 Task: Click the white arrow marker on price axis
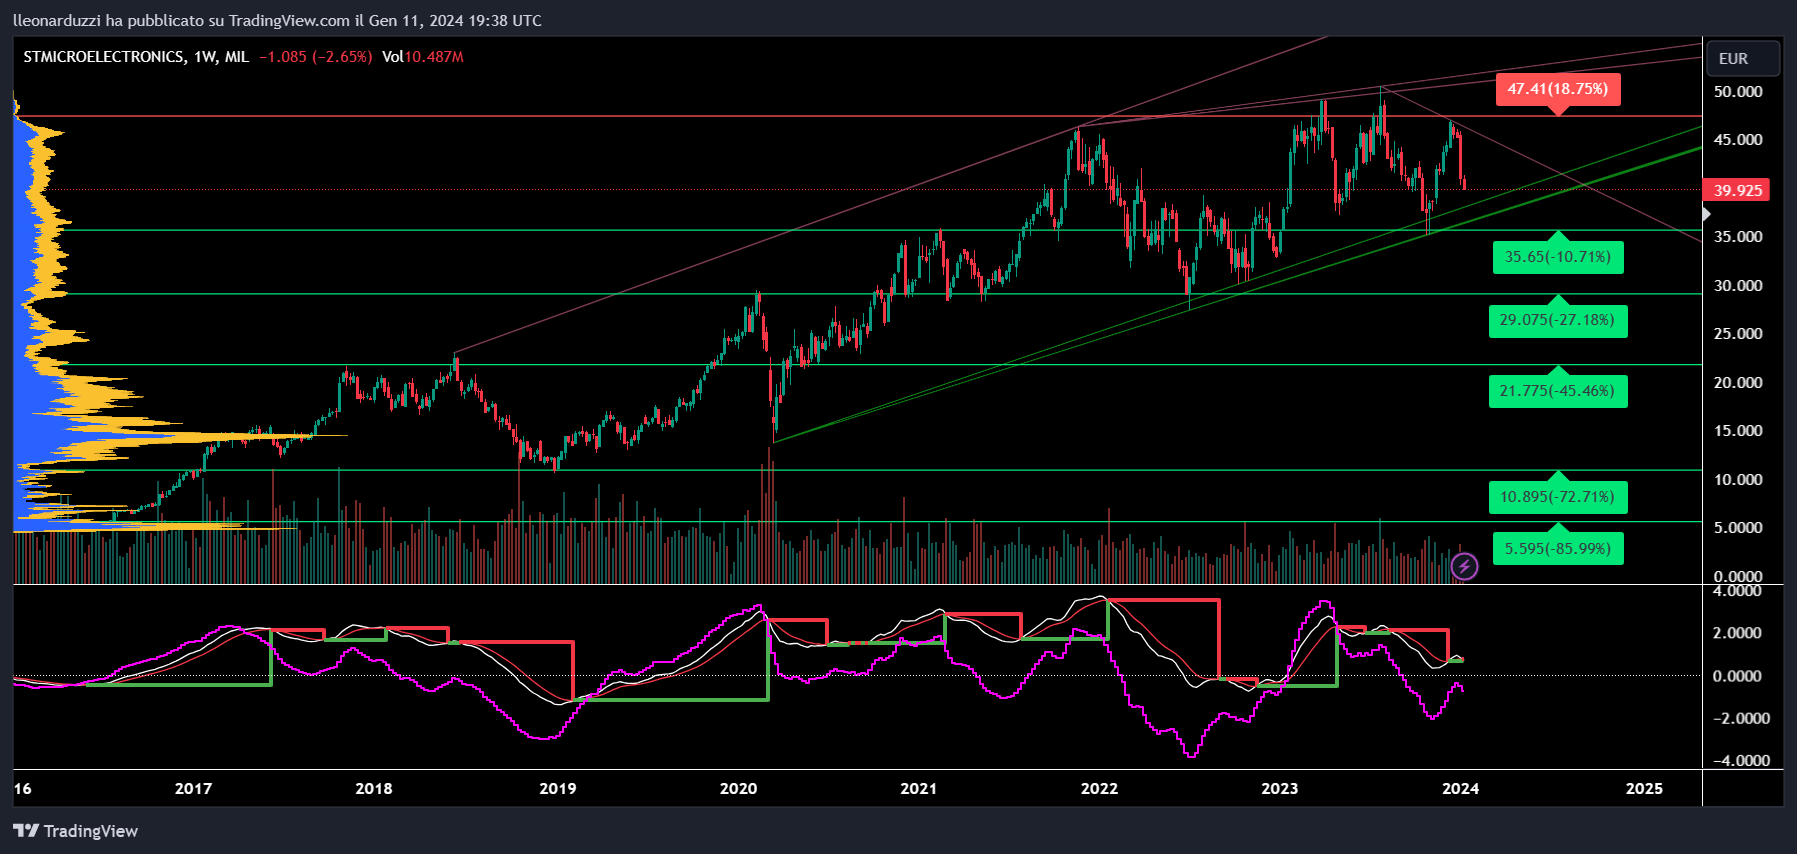point(1706,213)
